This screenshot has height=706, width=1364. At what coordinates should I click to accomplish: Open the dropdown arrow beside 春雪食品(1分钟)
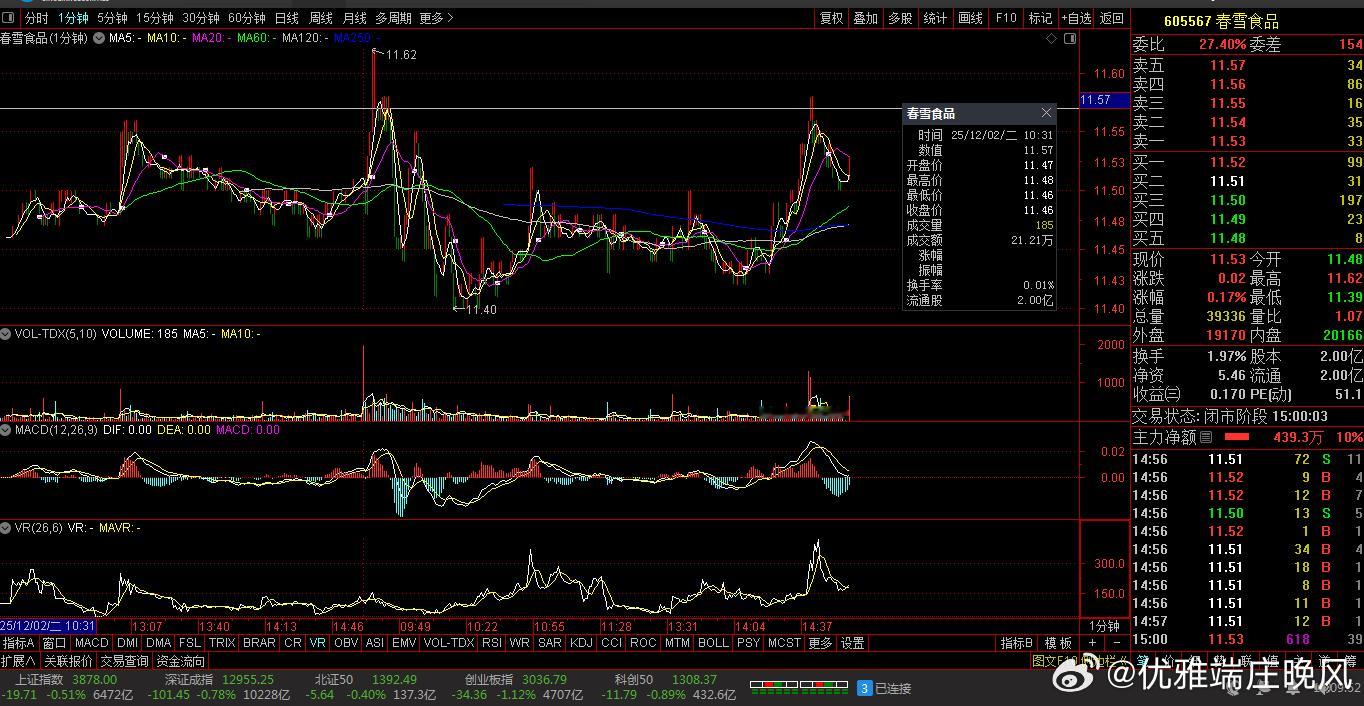(99, 38)
